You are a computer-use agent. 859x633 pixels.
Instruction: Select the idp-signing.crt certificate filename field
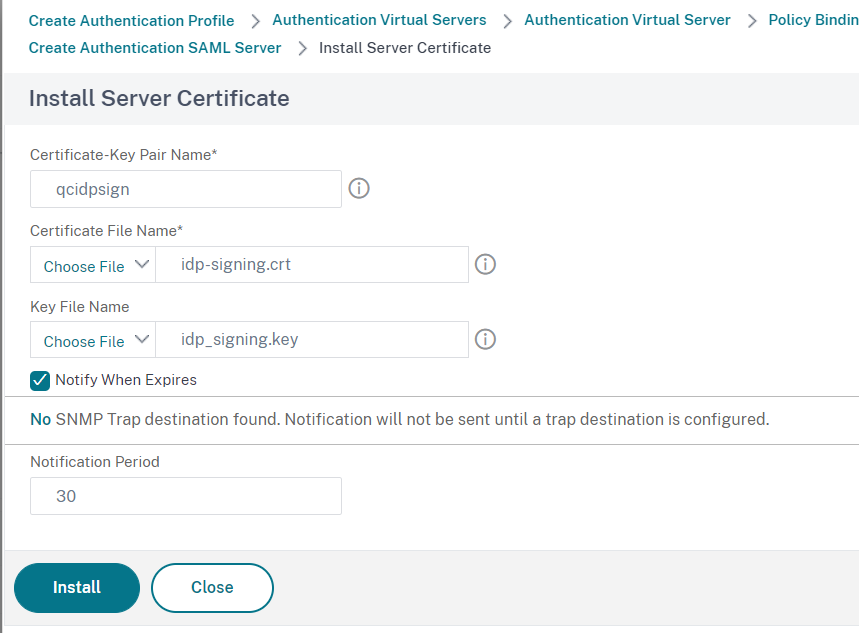pos(310,264)
